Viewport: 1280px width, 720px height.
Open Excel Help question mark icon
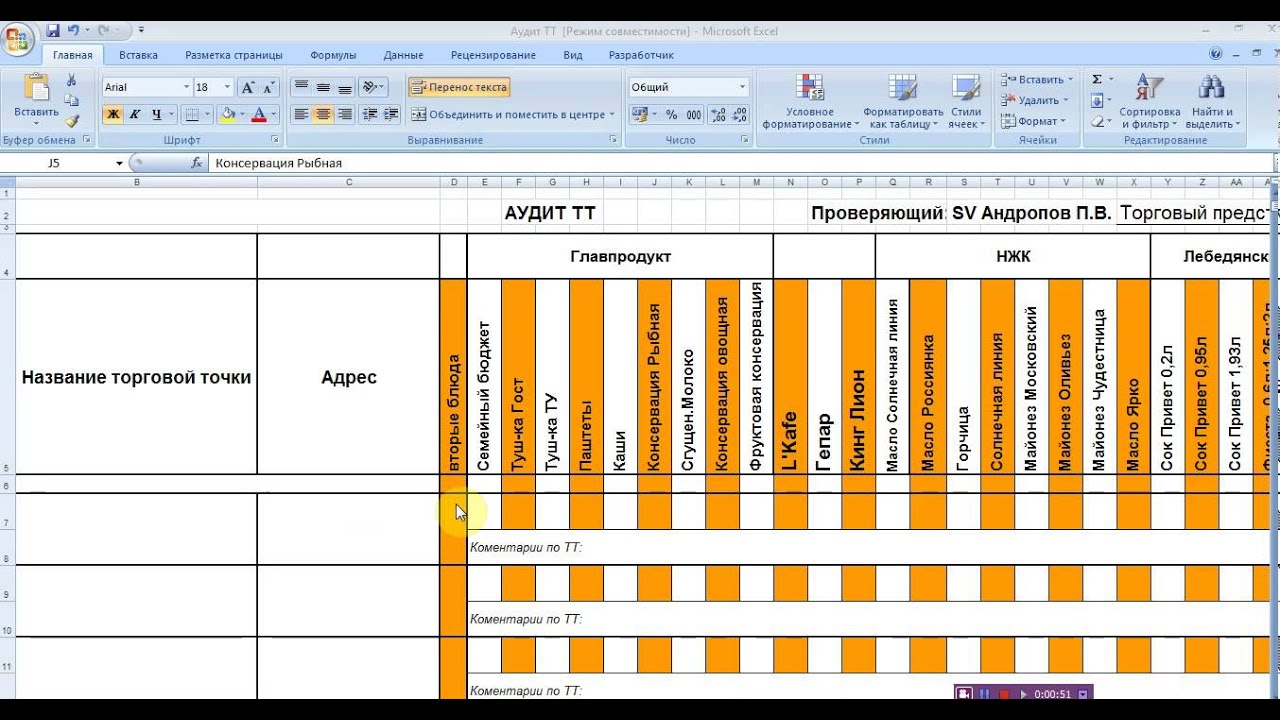click(x=1216, y=54)
